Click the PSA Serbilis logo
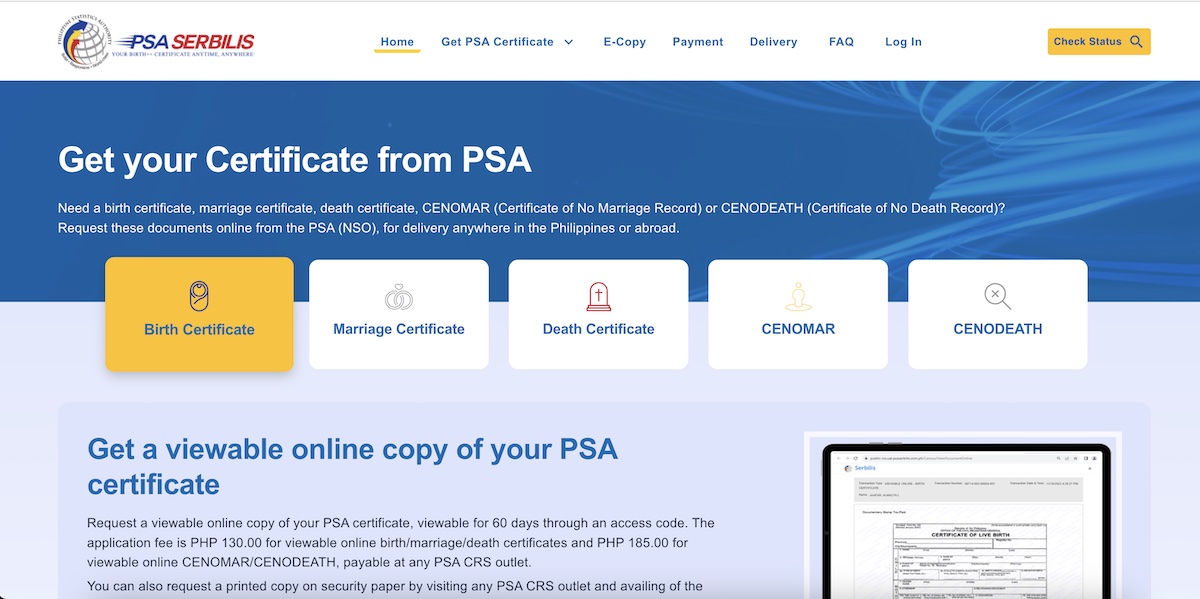 [x=156, y=41]
